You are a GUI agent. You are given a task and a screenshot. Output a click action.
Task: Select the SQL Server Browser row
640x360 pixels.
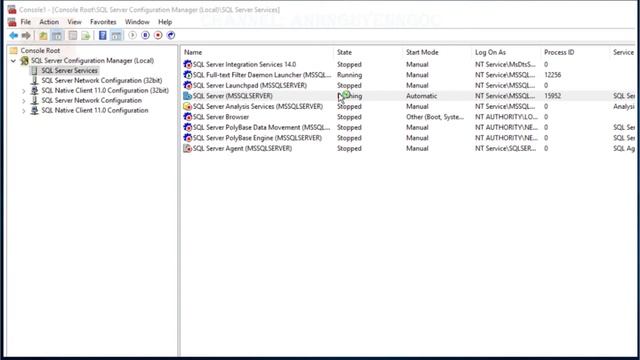coord(408,117)
